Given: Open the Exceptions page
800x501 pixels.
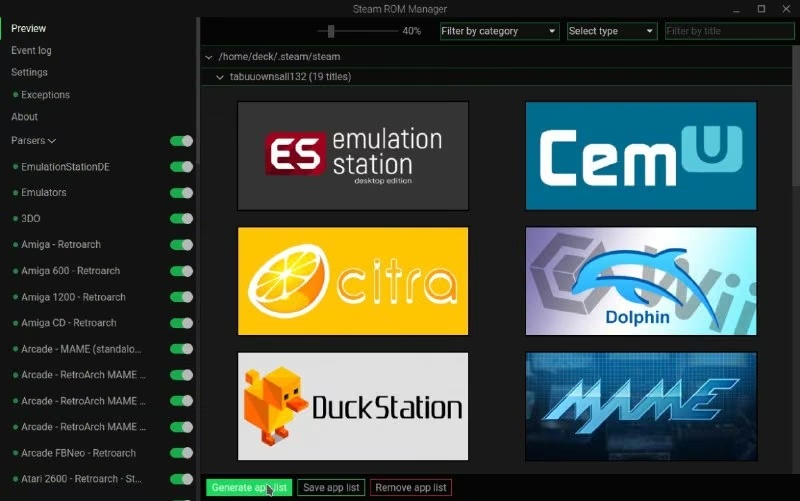Looking at the screenshot, I should coord(45,95).
